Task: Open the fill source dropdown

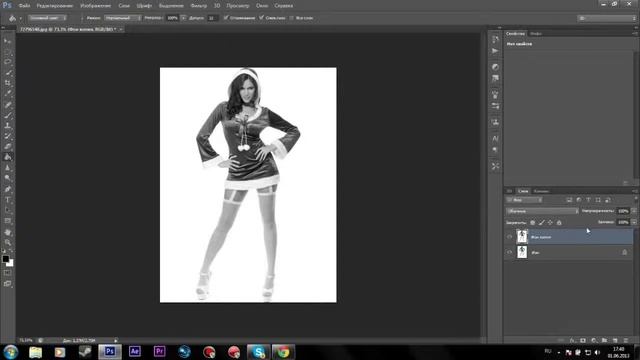Action: 47,18
